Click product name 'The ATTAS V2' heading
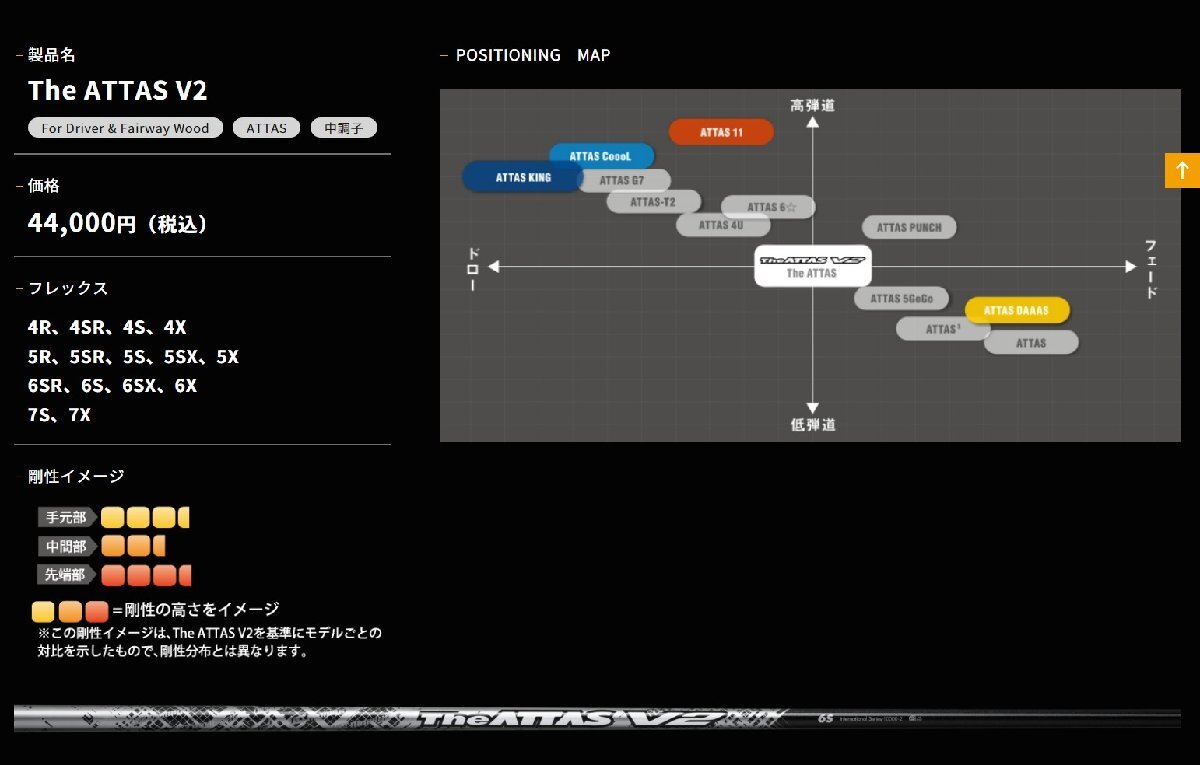Image resolution: width=1200 pixels, height=765 pixels. point(118,90)
